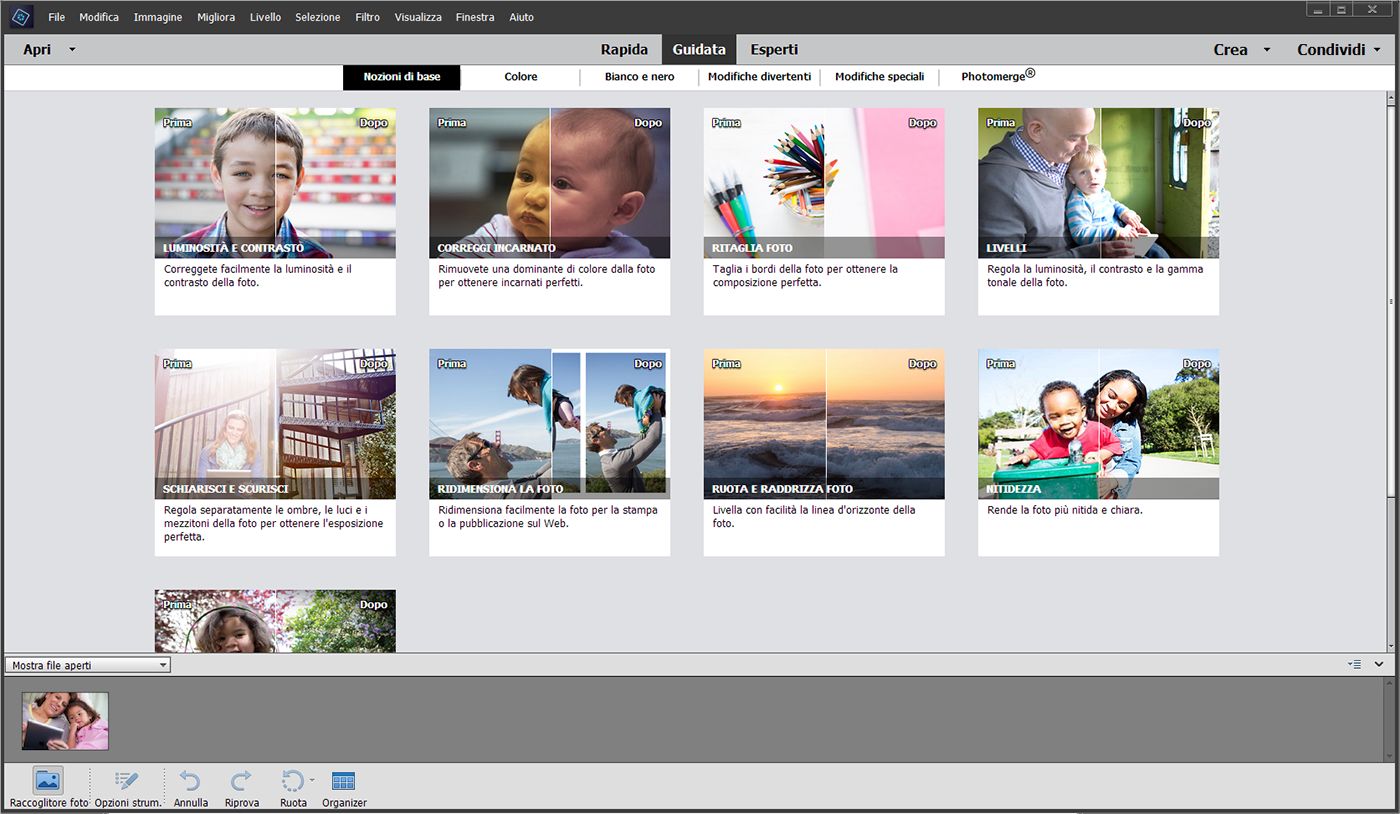The height and width of the screenshot is (814, 1400).
Task: Select the Modifiche divertenti category tab
Action: click(760, 77)
